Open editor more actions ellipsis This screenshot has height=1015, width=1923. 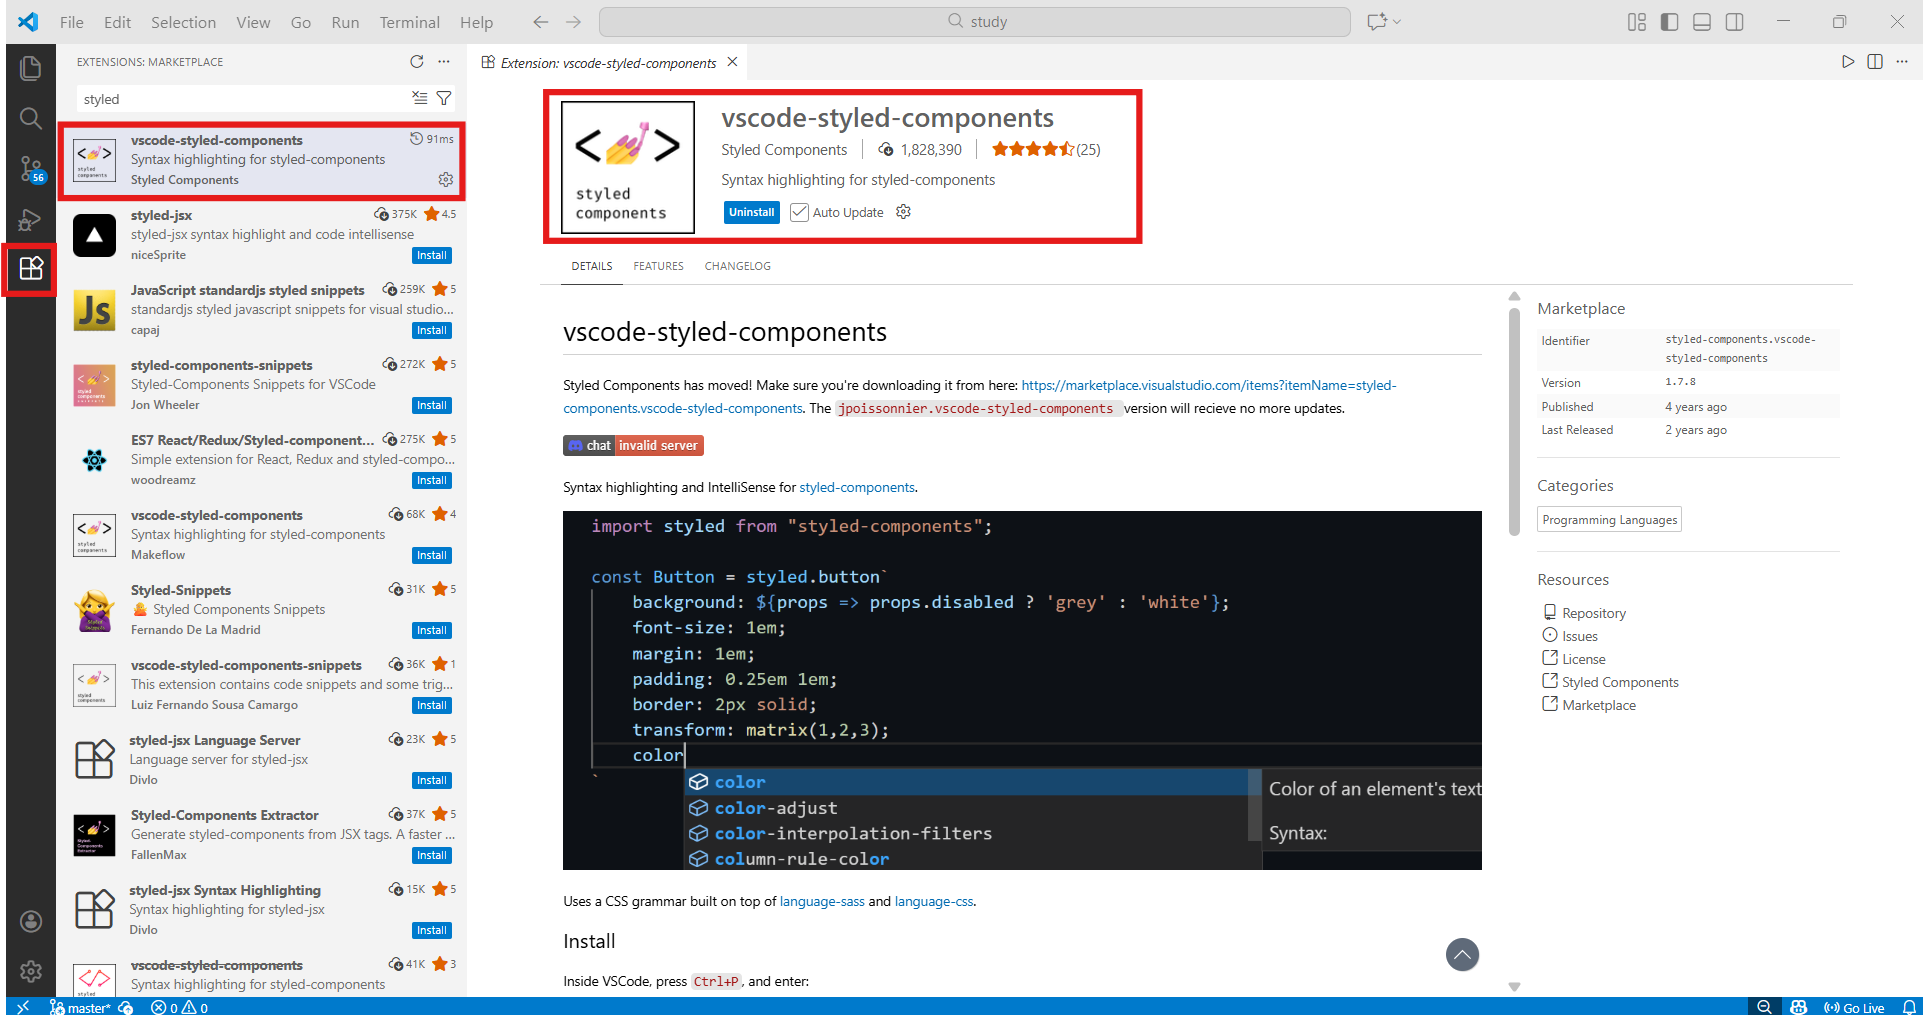1902,62
